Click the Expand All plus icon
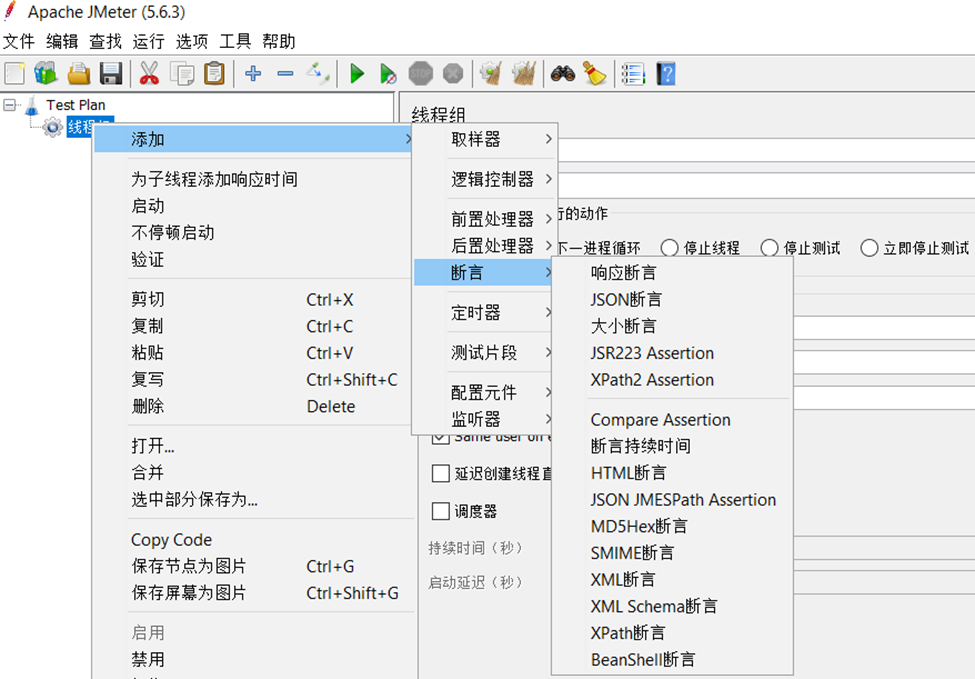This screenshot has height=679, width=975. tap(253, 73)
